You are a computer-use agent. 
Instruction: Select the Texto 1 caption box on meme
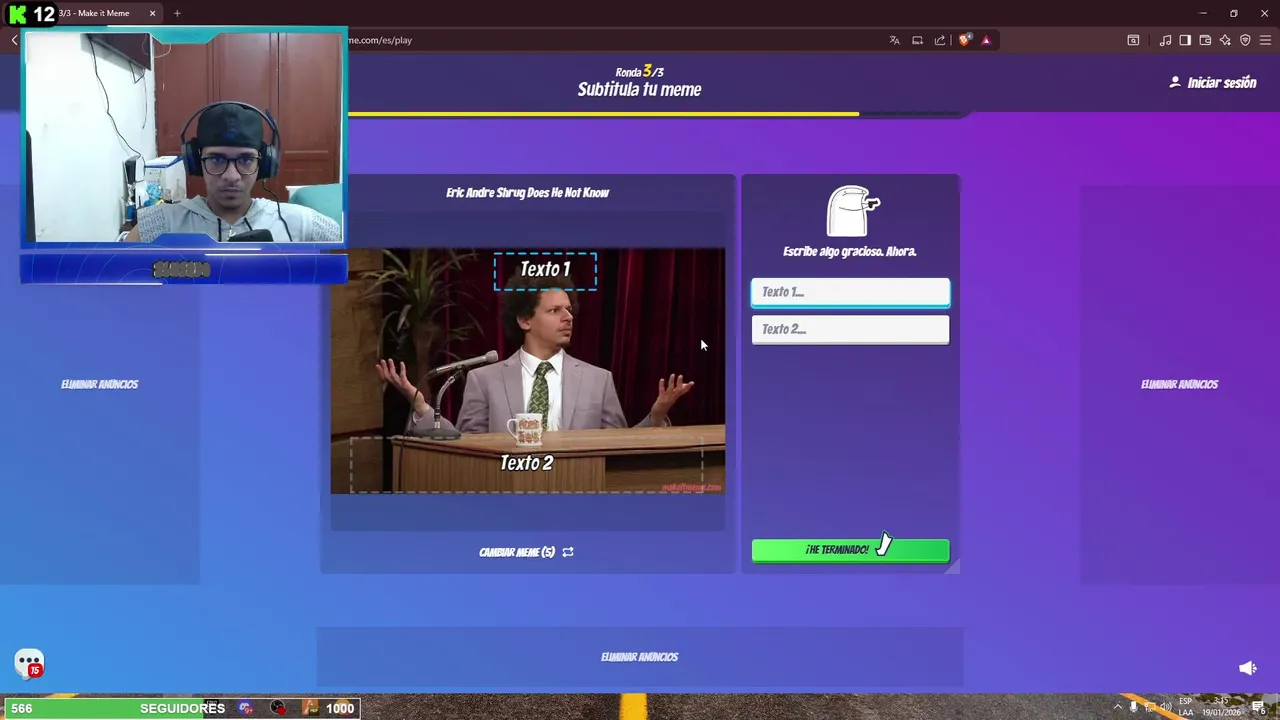tap(545, 269)
